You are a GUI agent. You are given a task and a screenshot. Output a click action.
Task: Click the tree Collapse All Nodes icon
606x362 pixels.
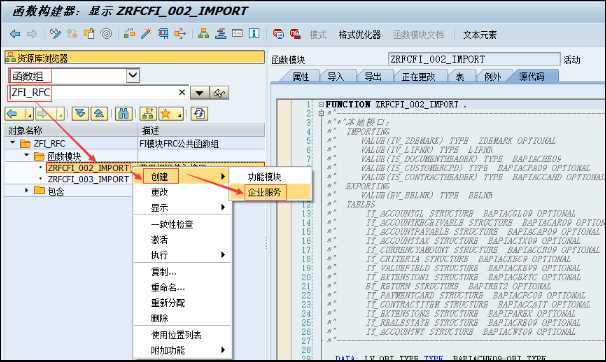99,114
